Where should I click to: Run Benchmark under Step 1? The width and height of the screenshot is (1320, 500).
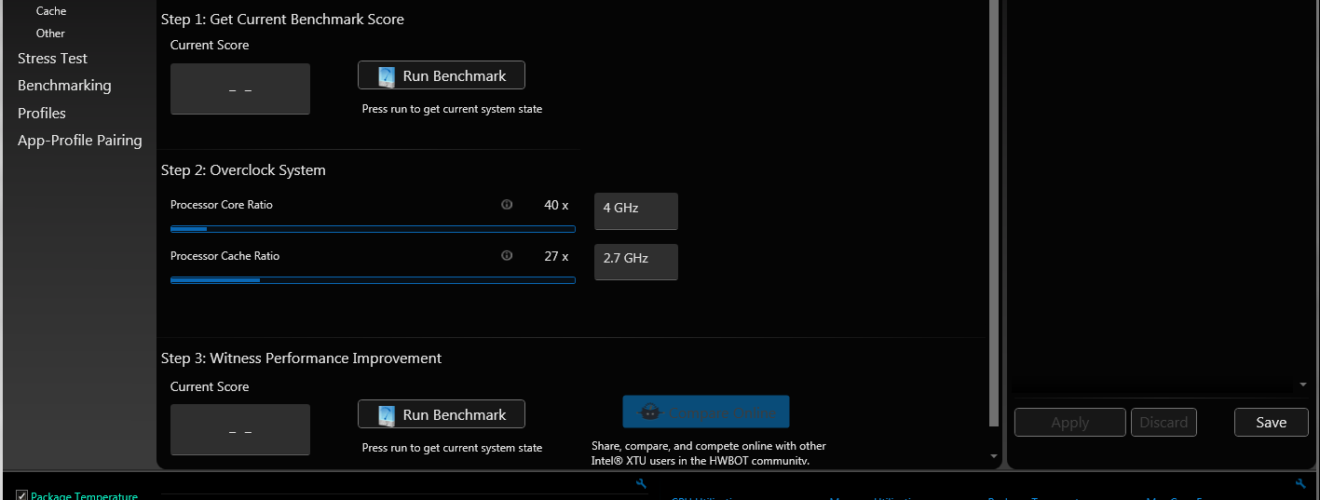click(x=441, y=76)
